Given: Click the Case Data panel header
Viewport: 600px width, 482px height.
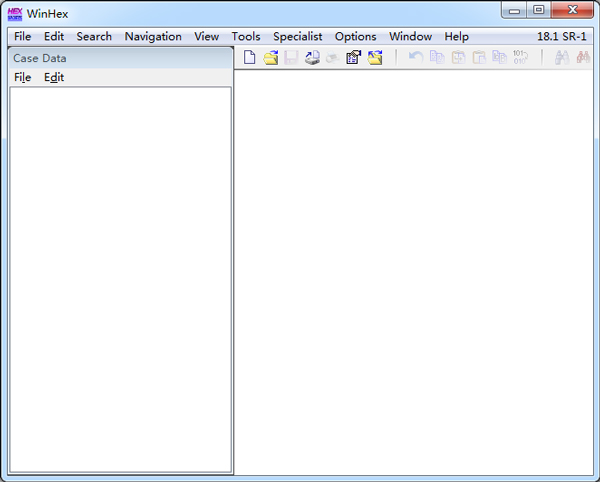Looking at the screenshot, I should [x=121, y=58].
